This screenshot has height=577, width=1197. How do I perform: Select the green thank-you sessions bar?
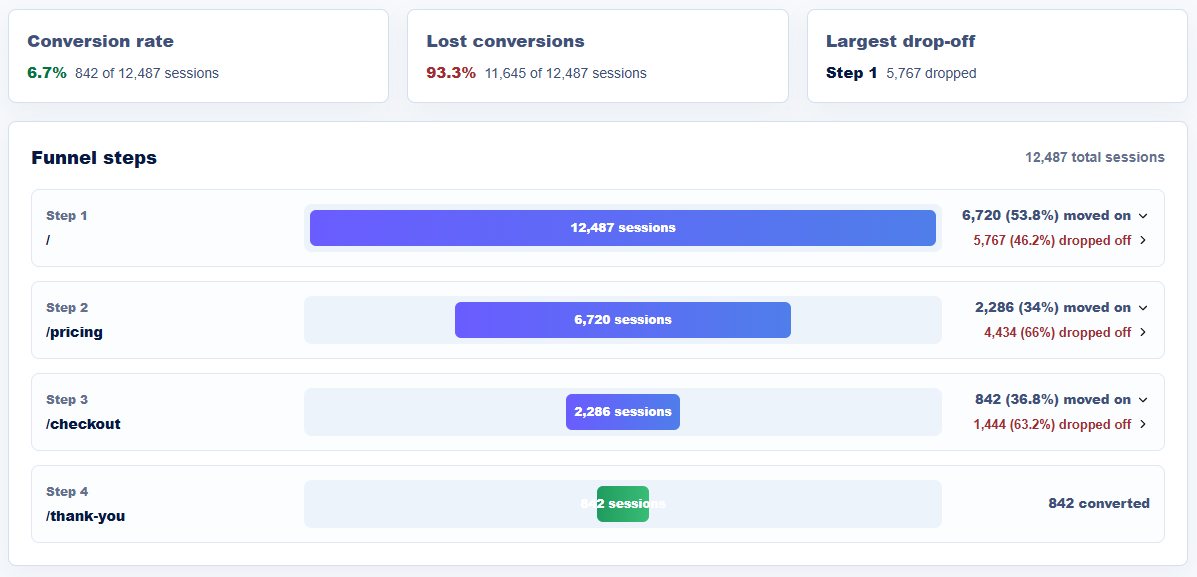623,504
